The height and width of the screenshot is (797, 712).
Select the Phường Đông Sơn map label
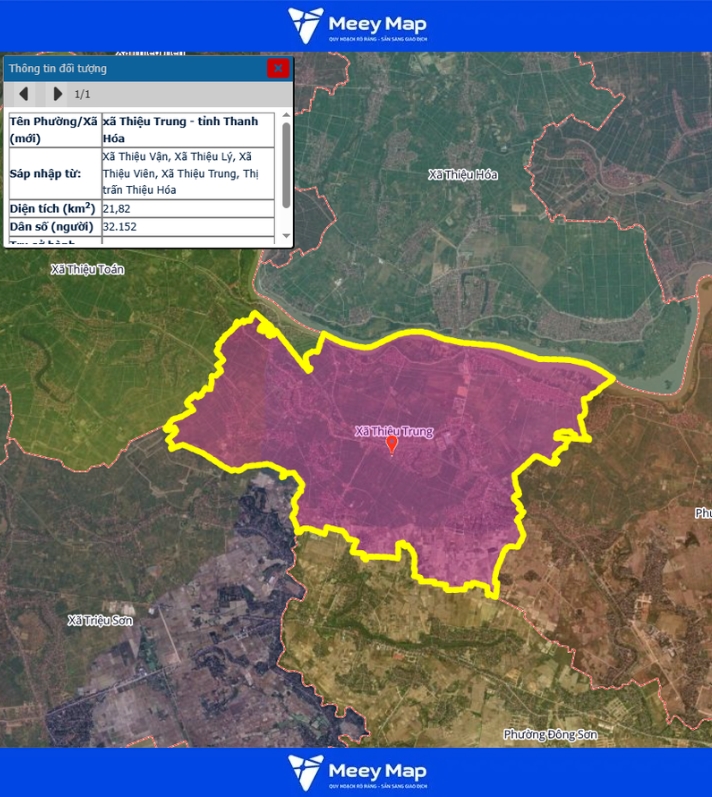pyautogui.click(x=550, y=734)
